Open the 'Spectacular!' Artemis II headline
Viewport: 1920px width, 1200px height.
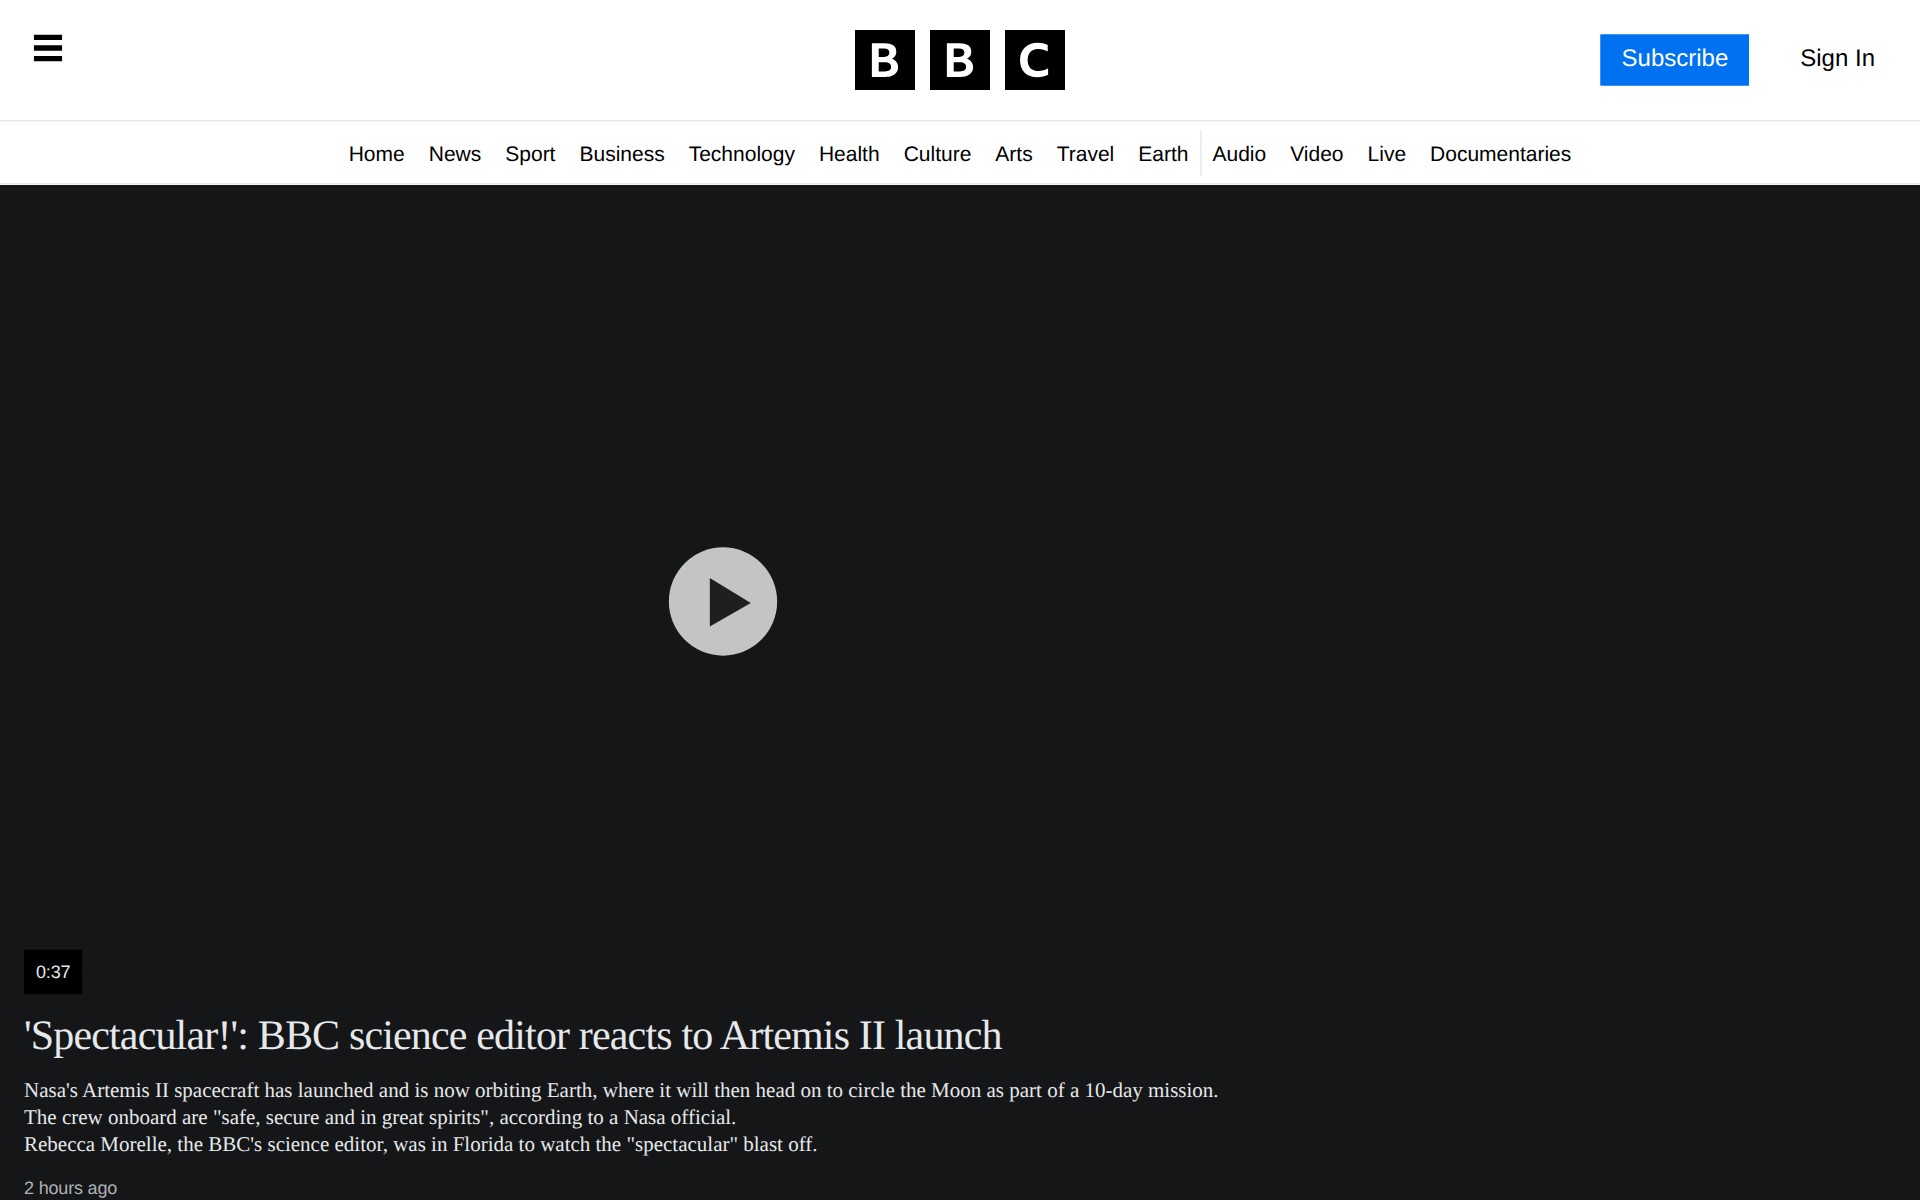pos(513,1036)
